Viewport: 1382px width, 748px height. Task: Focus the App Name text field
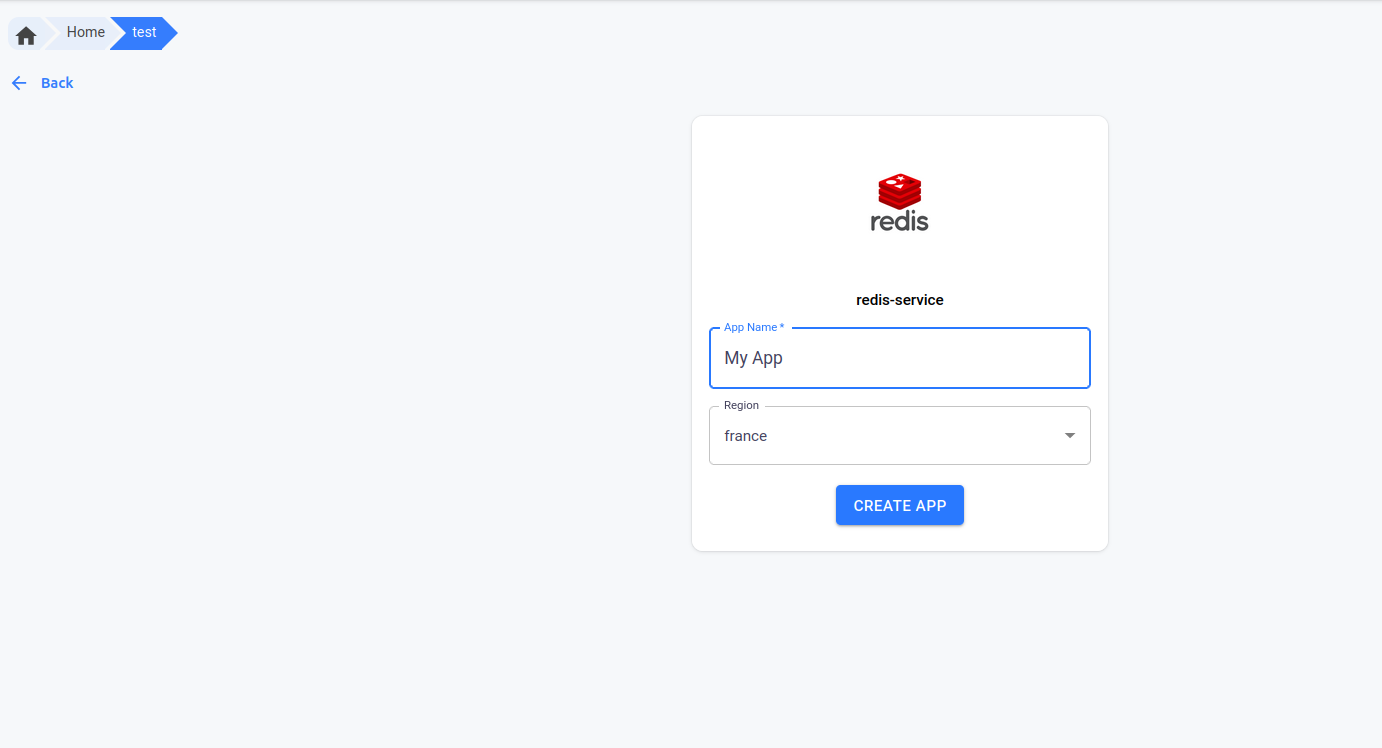point(899,358)
